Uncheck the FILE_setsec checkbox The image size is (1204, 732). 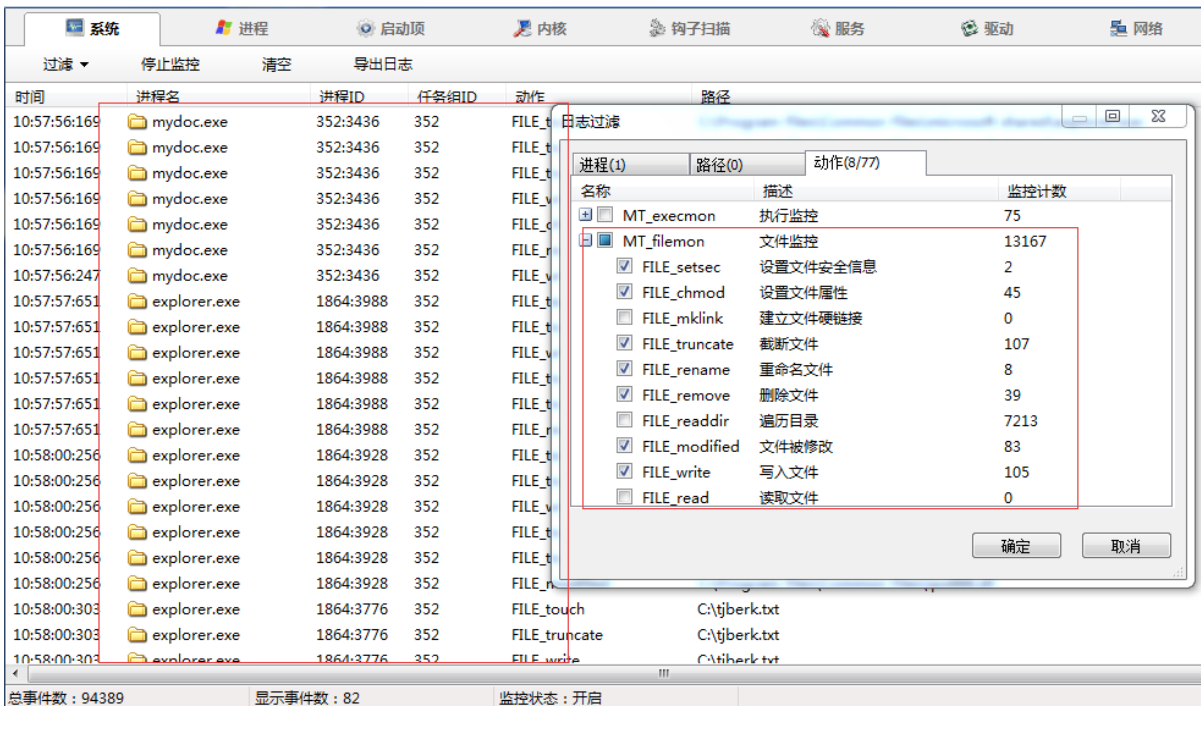624,267
